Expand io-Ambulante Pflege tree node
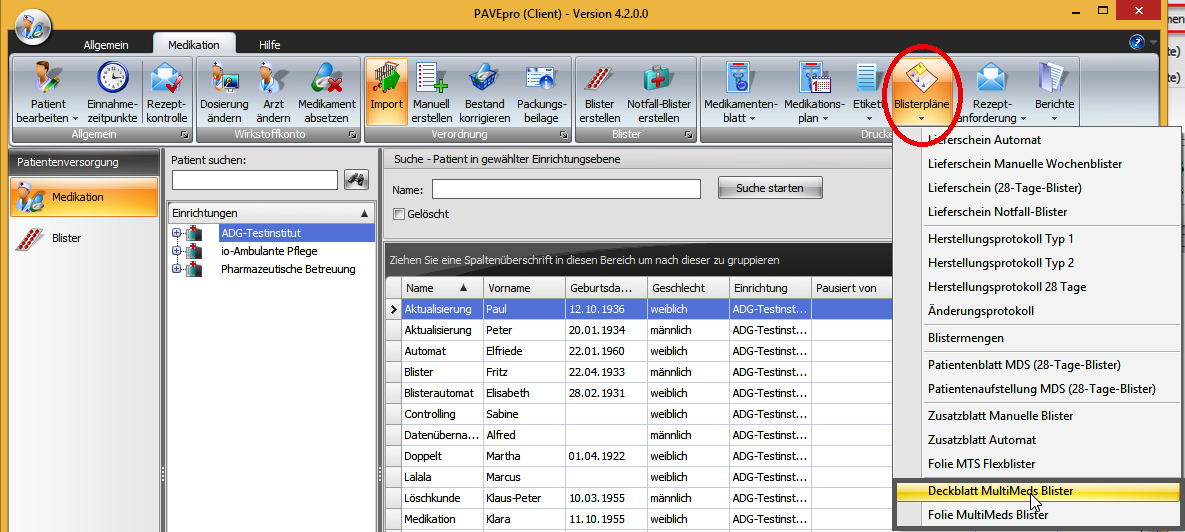Screen dimensions: 1185x532 177,251
